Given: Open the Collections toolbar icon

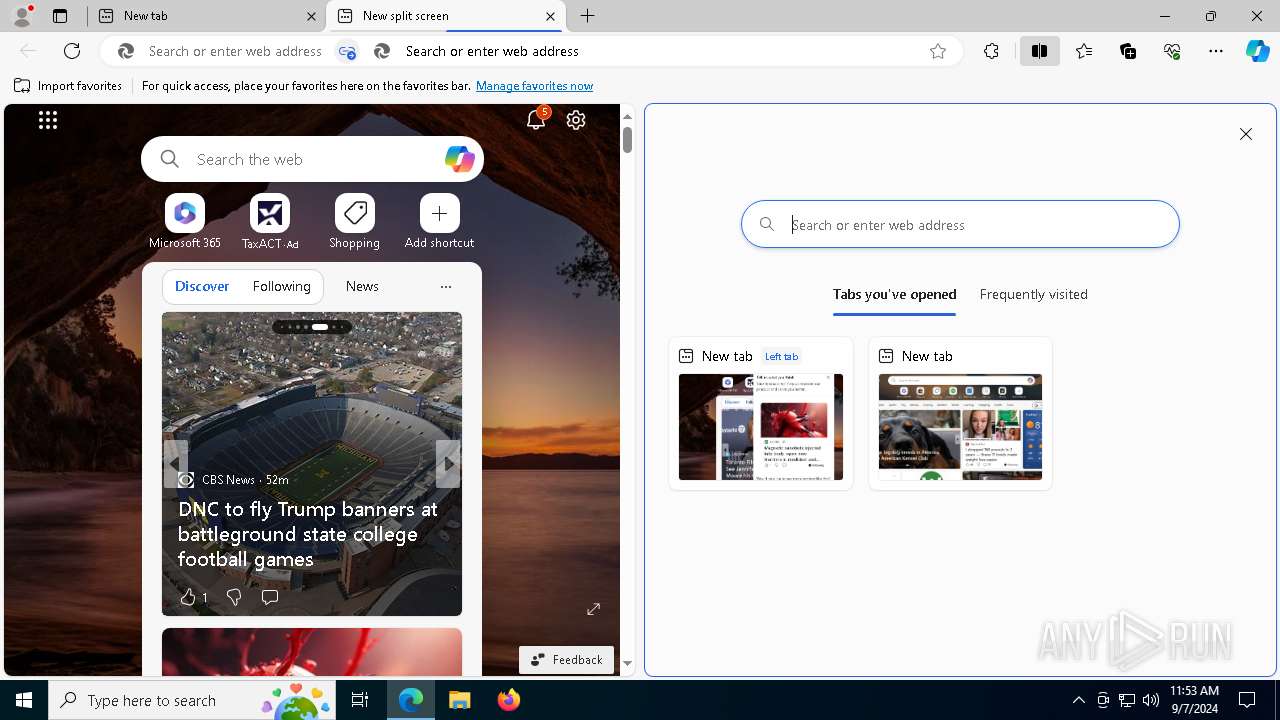Looking at the screenshot, I should 1128,51.
